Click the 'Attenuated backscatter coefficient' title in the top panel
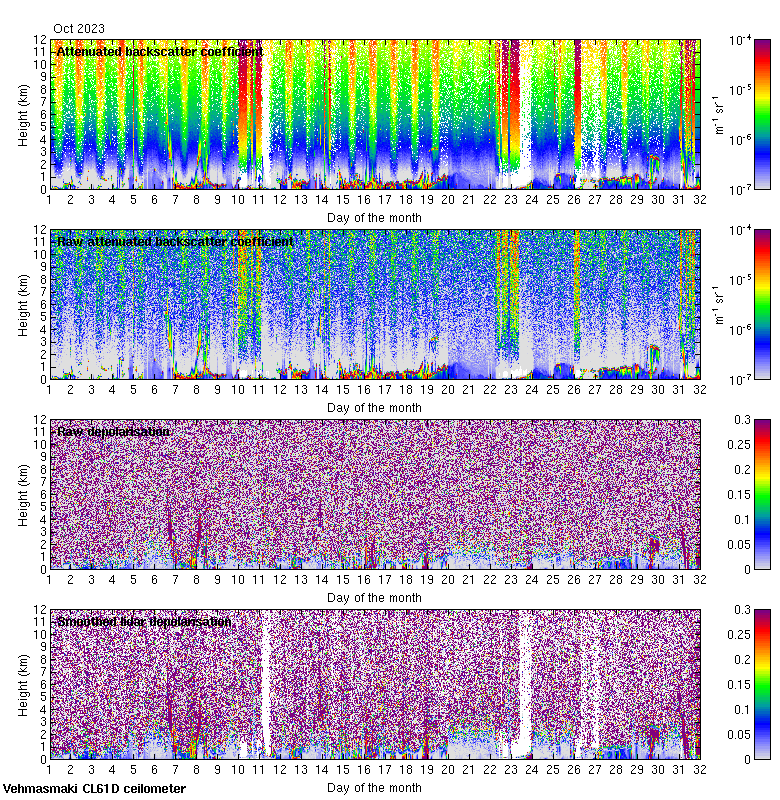 point(160,51)
